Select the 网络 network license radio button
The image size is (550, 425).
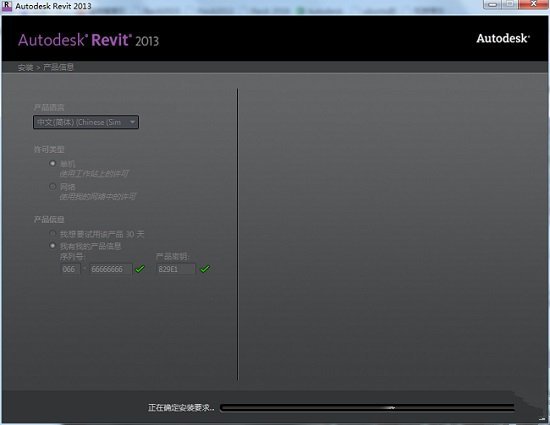(53, 186)
